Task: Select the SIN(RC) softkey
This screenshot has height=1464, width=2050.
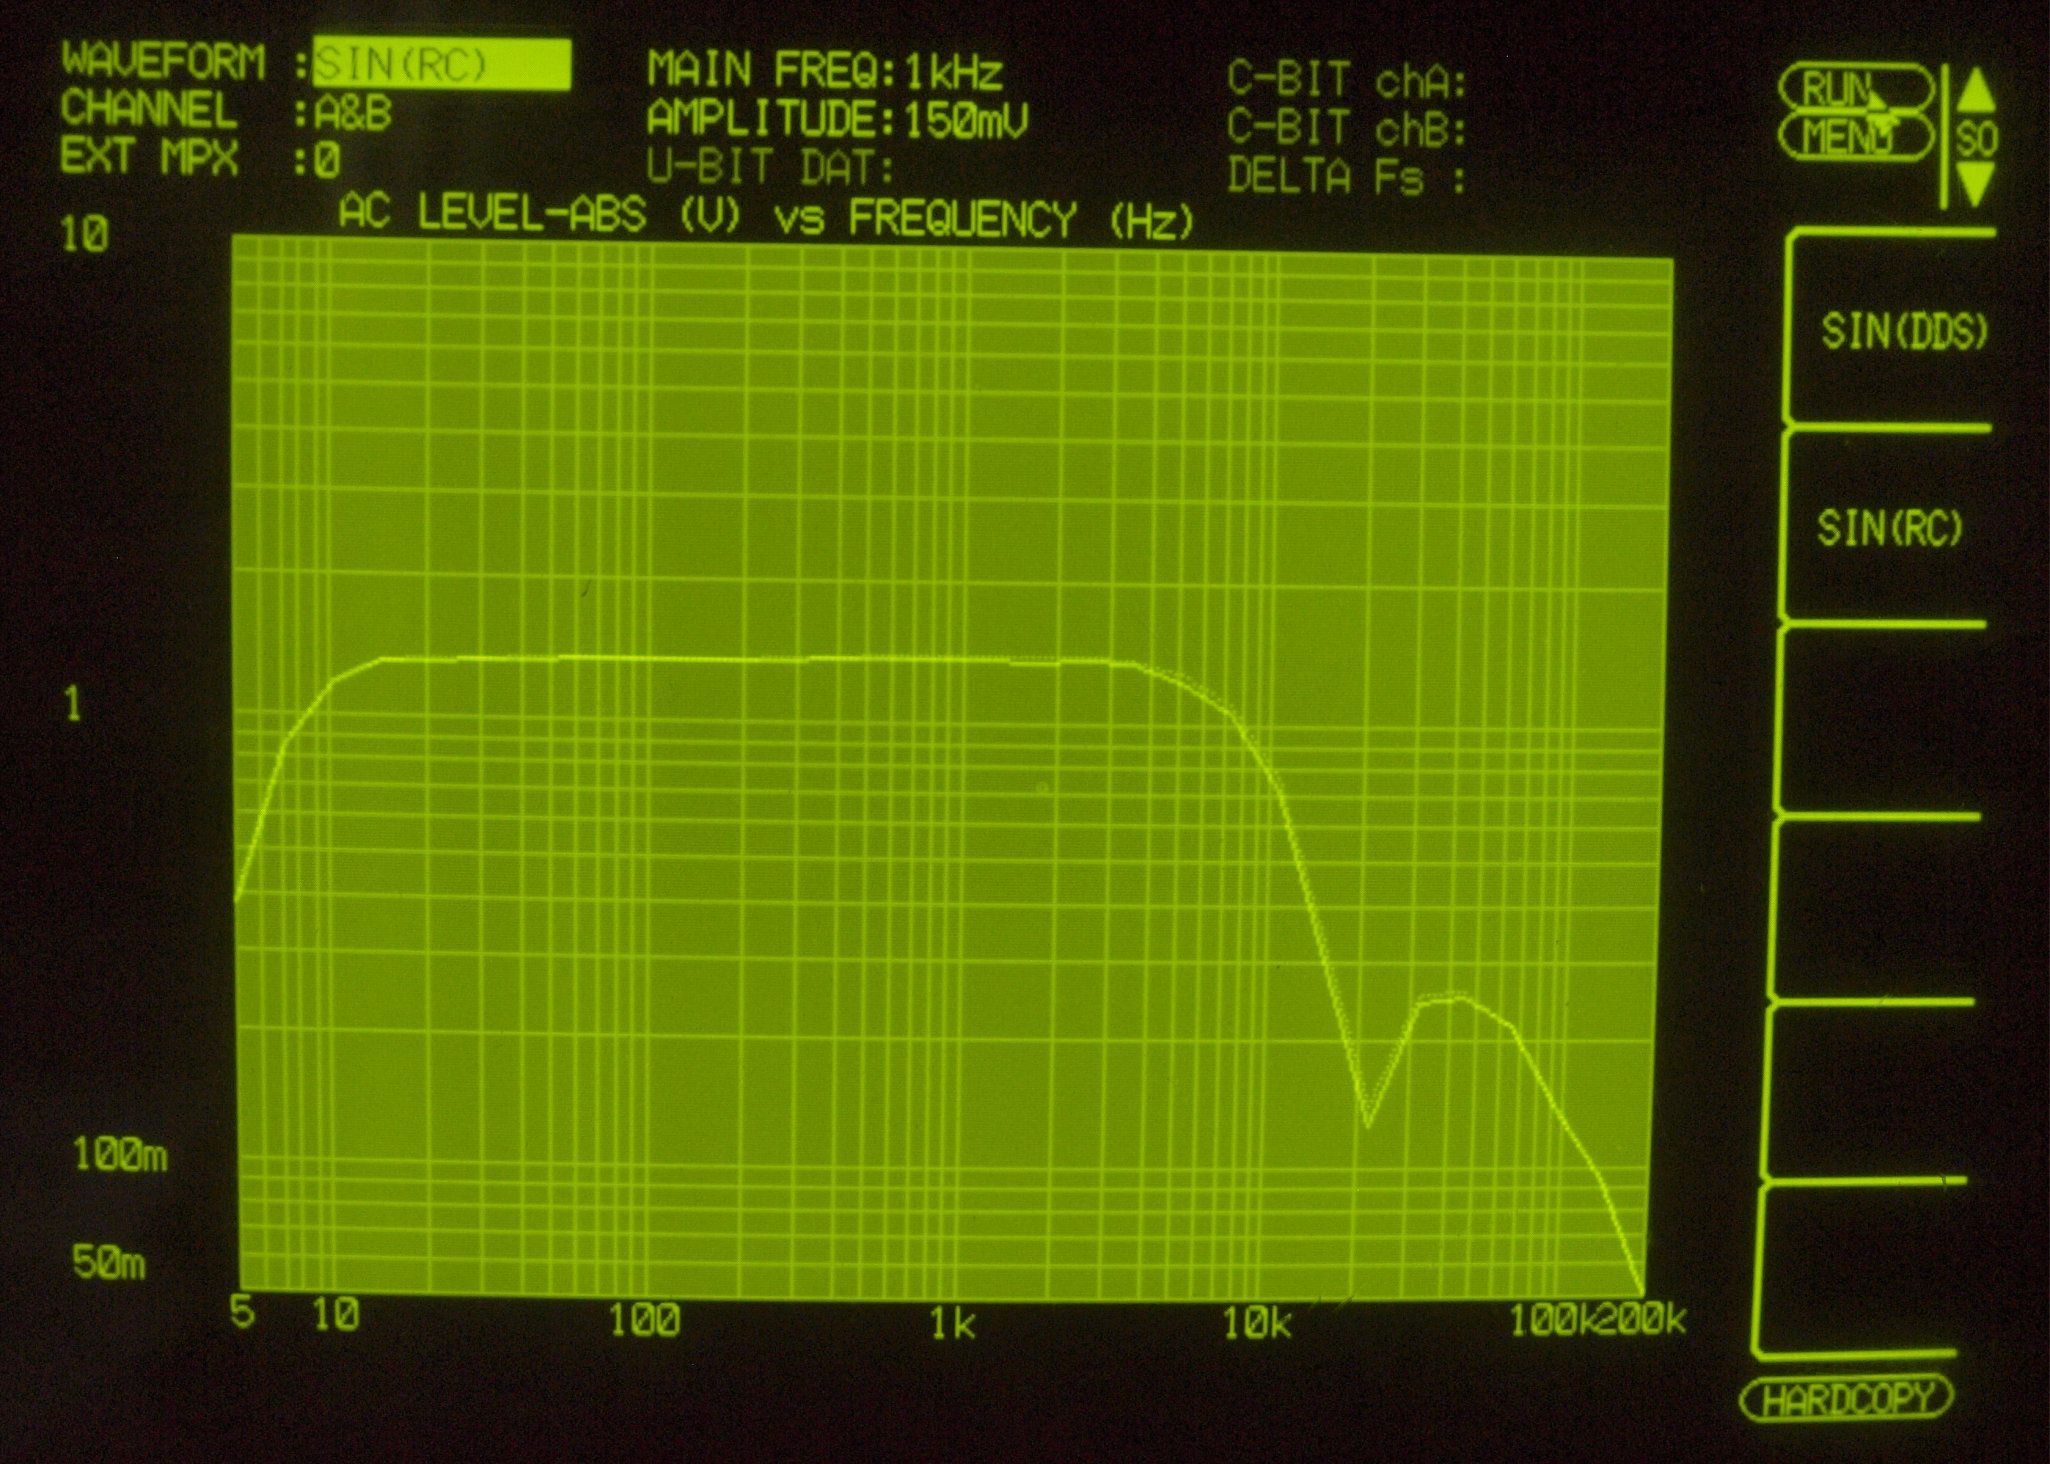Action: coord(1890,528)
